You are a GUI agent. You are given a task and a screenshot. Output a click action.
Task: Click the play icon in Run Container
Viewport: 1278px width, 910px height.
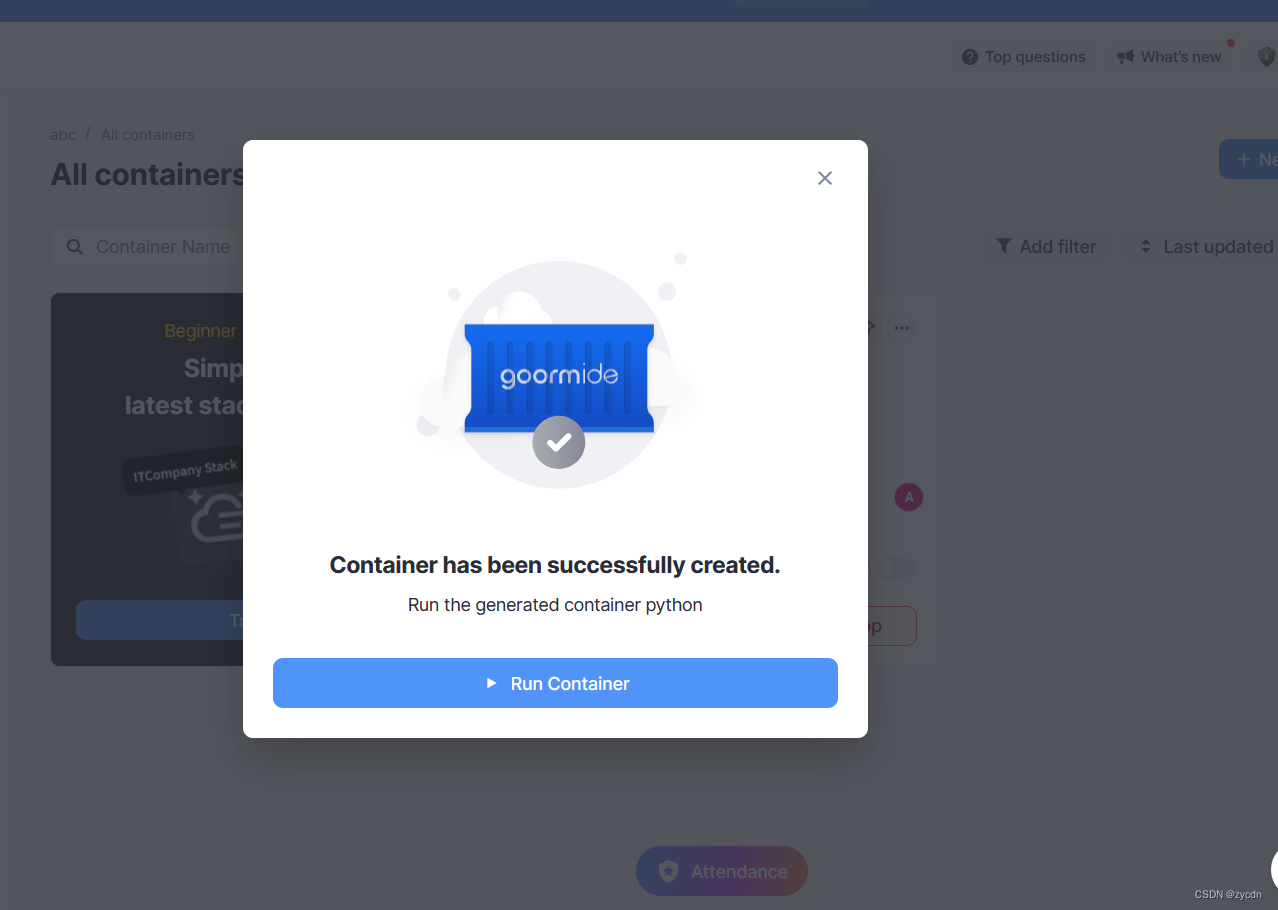click(x=491, y=683)
